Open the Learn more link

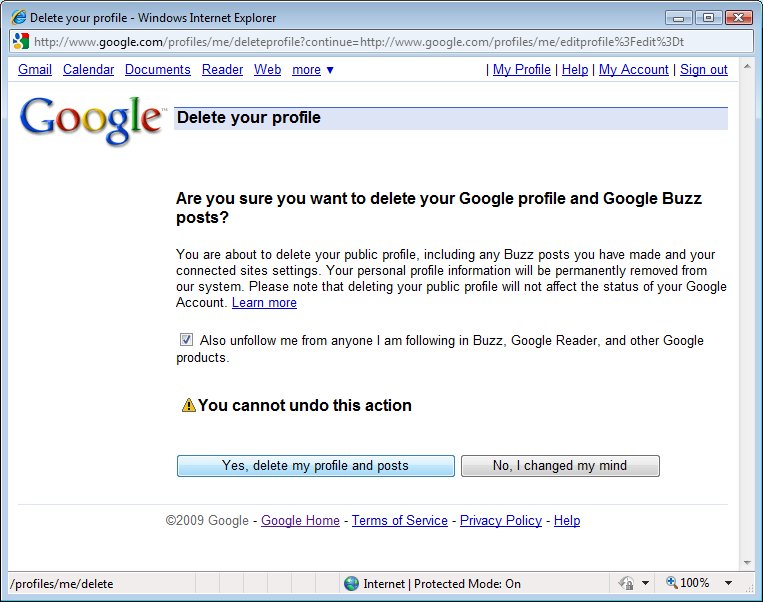(x=264, y=302)
